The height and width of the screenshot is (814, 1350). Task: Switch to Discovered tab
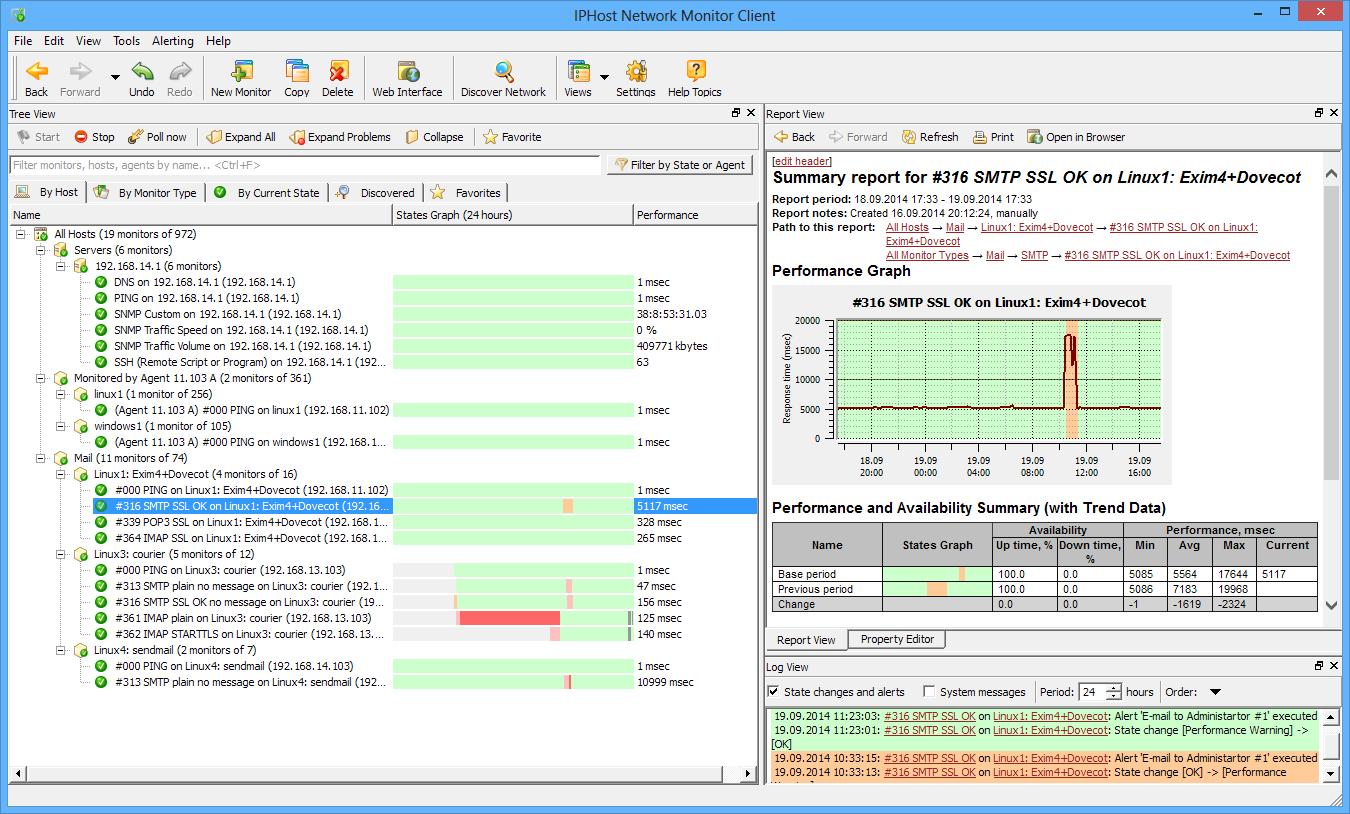376,192
